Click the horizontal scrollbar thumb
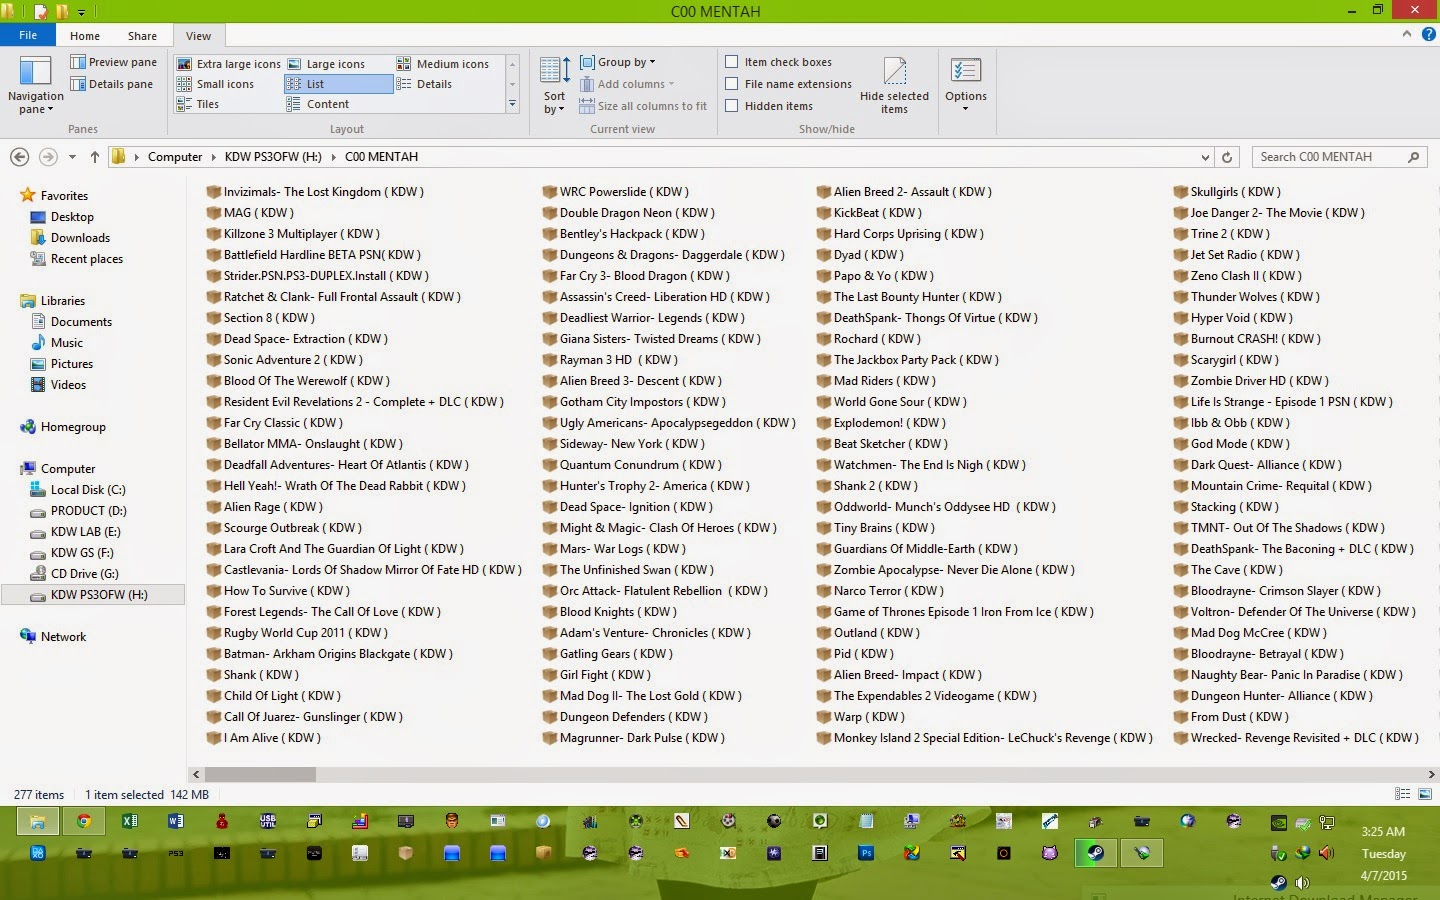The height and width of the screenshot is (900, 1440). point(260,774)
